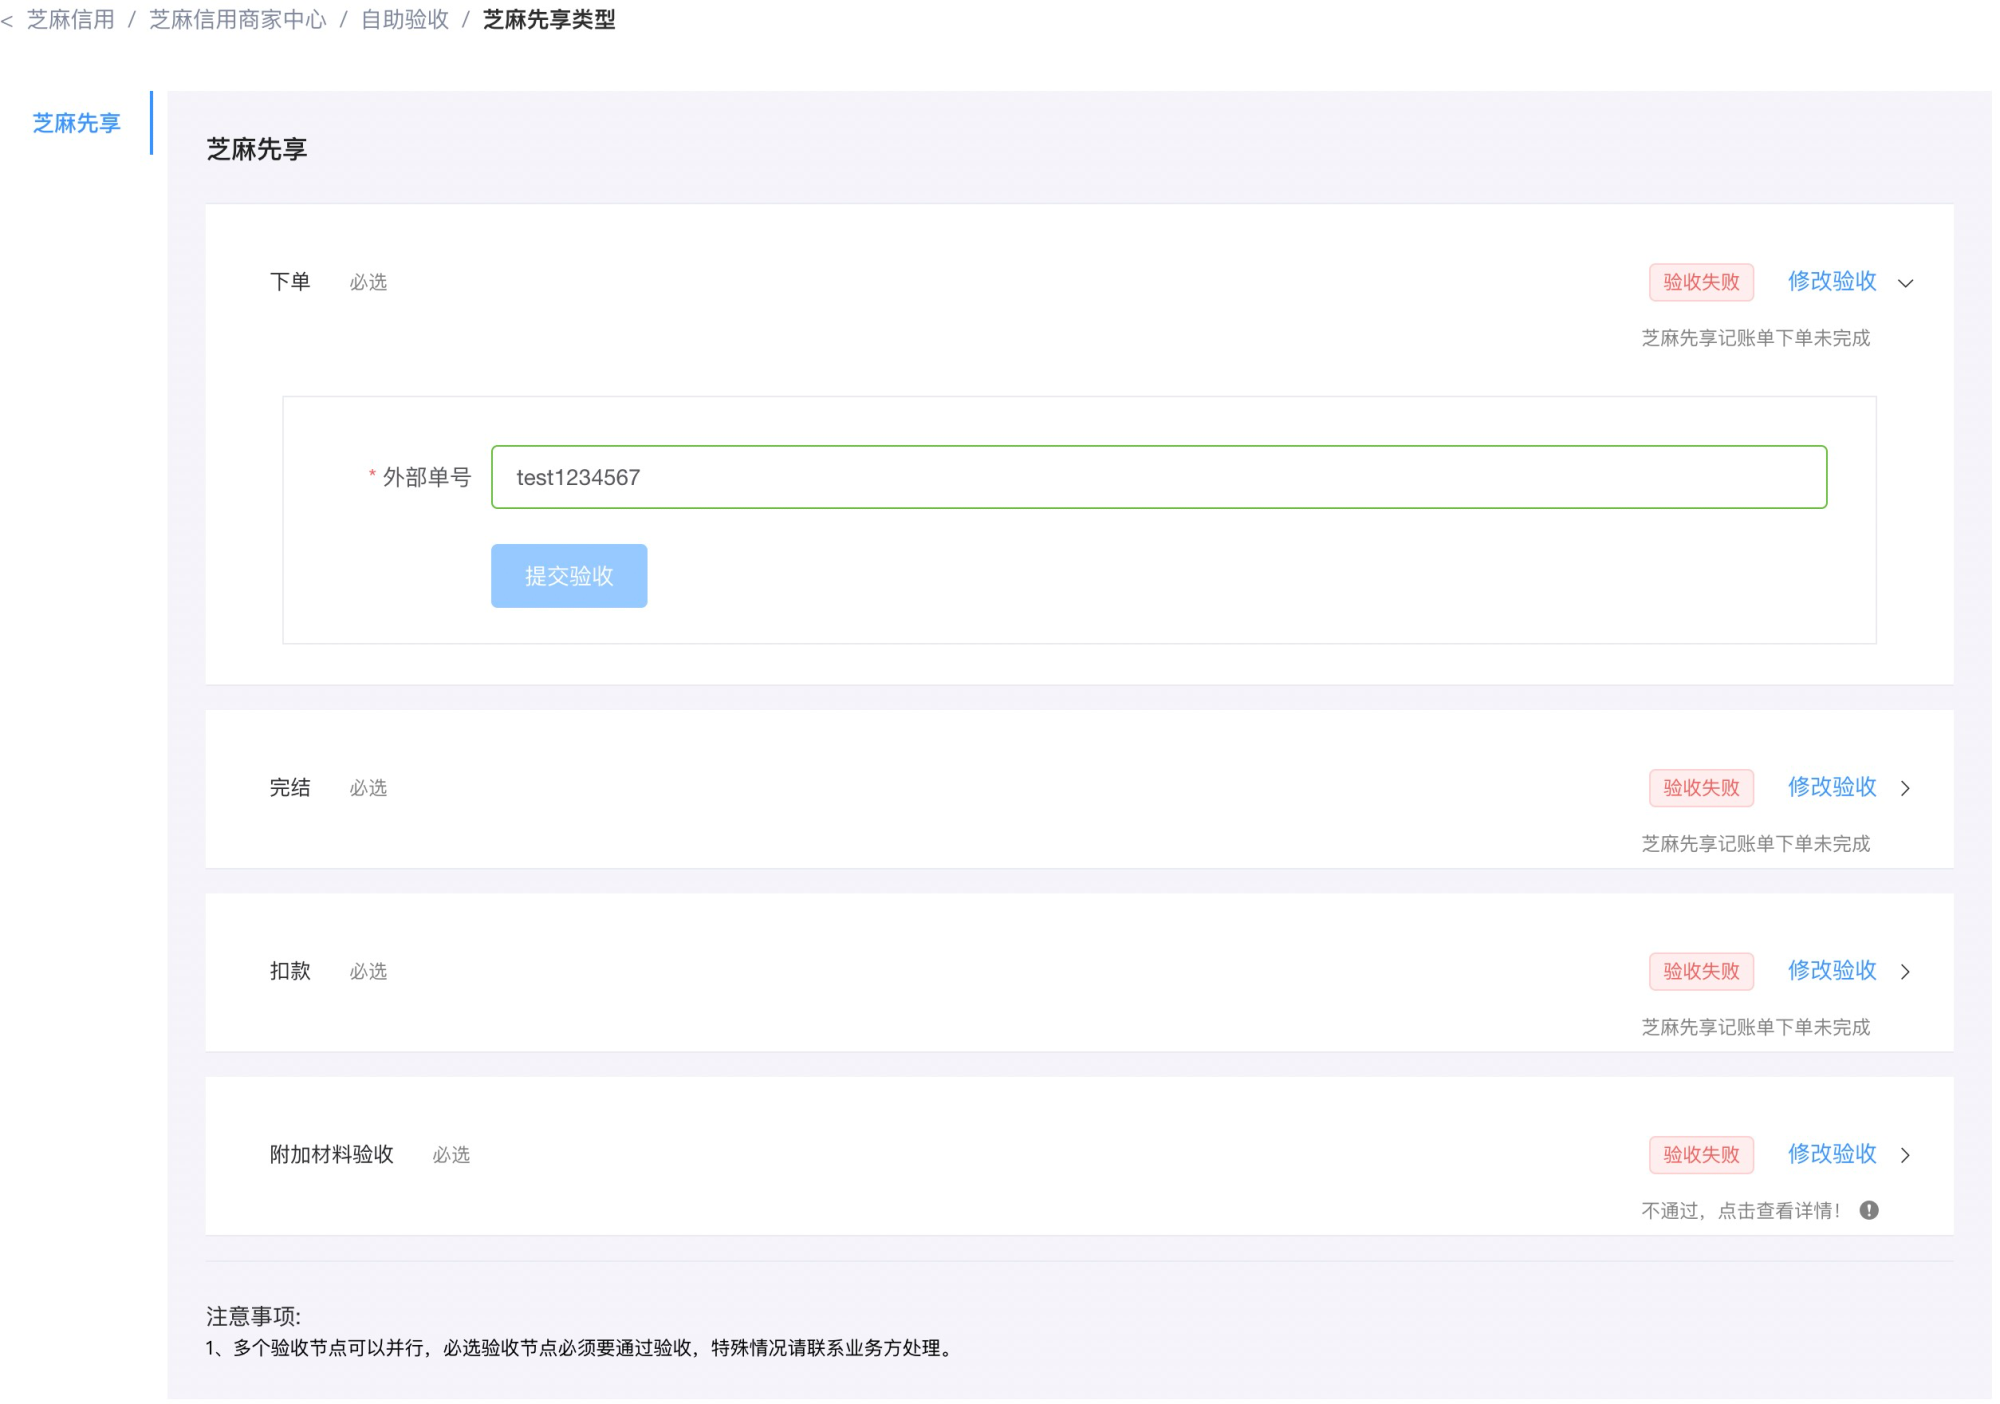Click the 外部单号 field label
The image size is (2000, 1404).
point(427,478)
